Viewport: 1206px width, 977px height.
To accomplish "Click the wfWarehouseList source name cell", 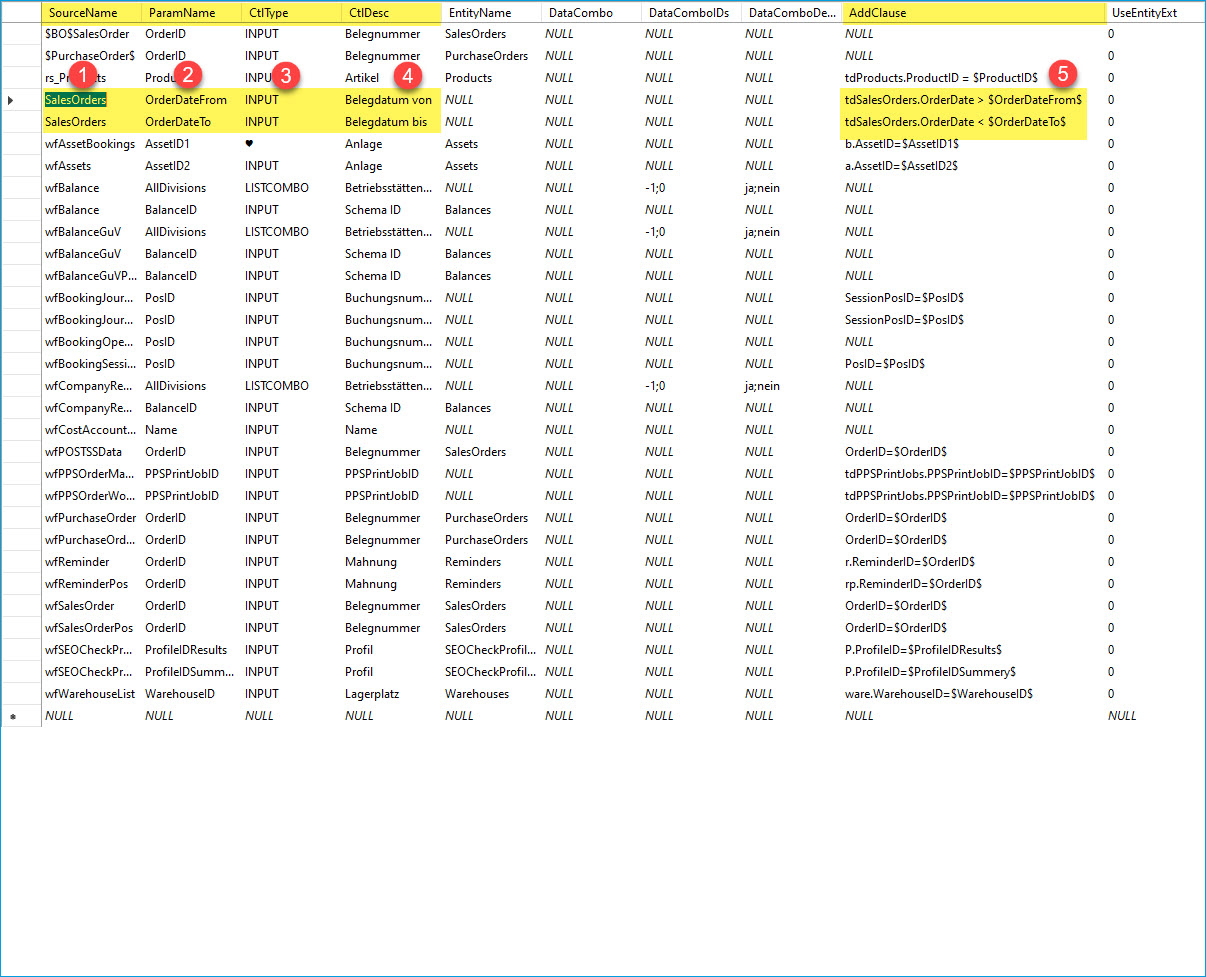I will (x=90, y=694).
